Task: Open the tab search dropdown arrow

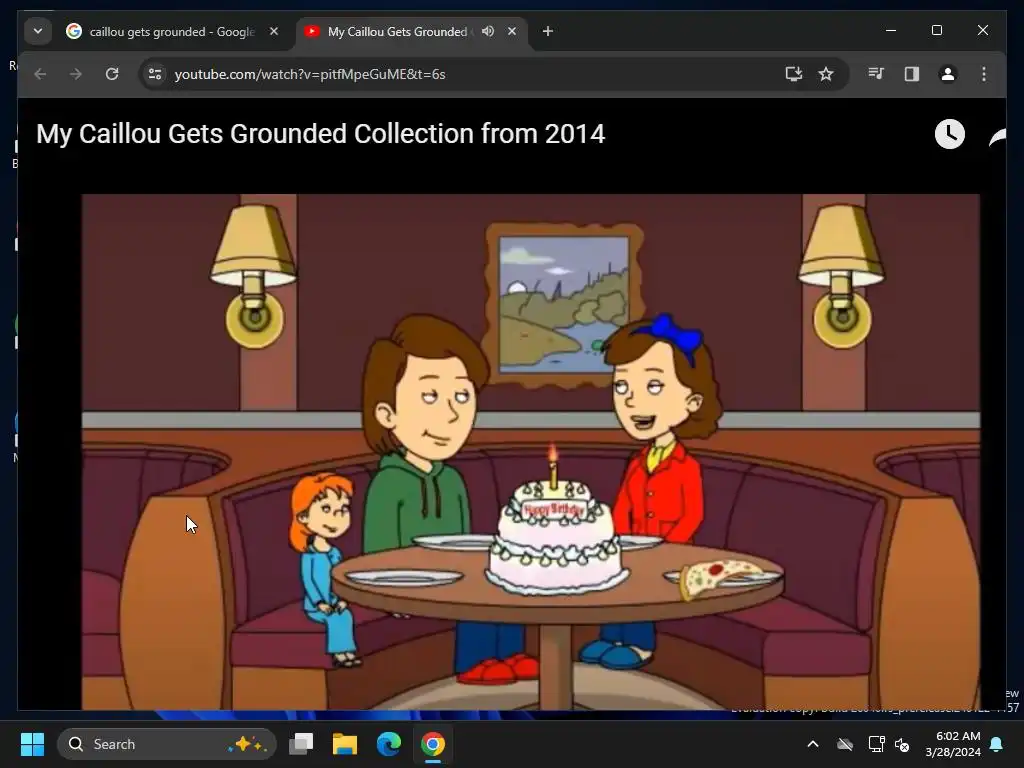Action: pos(38,31)
